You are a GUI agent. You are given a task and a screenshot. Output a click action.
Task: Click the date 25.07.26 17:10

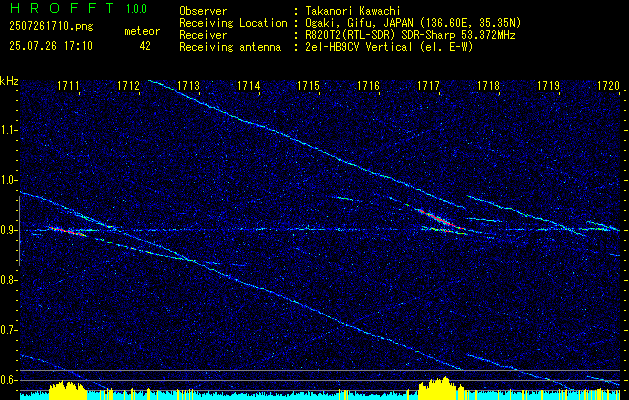coord(51,46)
